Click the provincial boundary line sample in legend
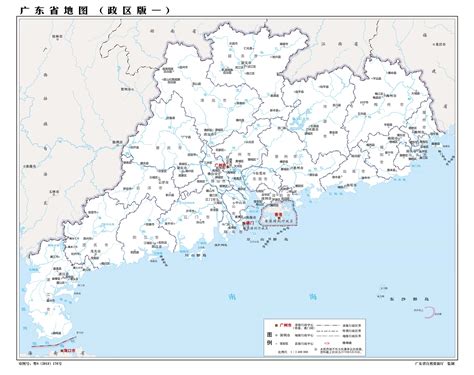474x375 pixels. tap(328, 325)
